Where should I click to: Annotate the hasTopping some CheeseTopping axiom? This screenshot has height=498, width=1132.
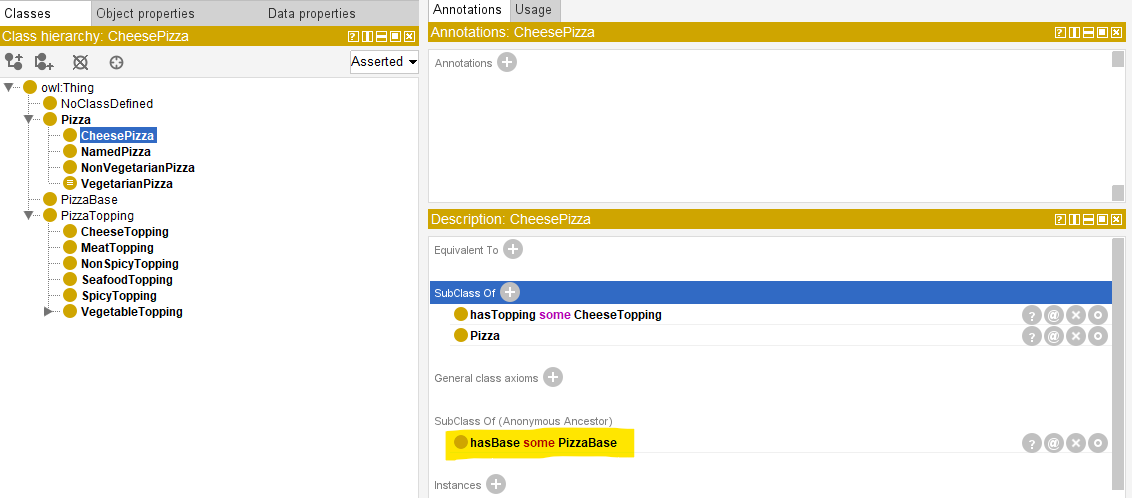point(1053,315)
